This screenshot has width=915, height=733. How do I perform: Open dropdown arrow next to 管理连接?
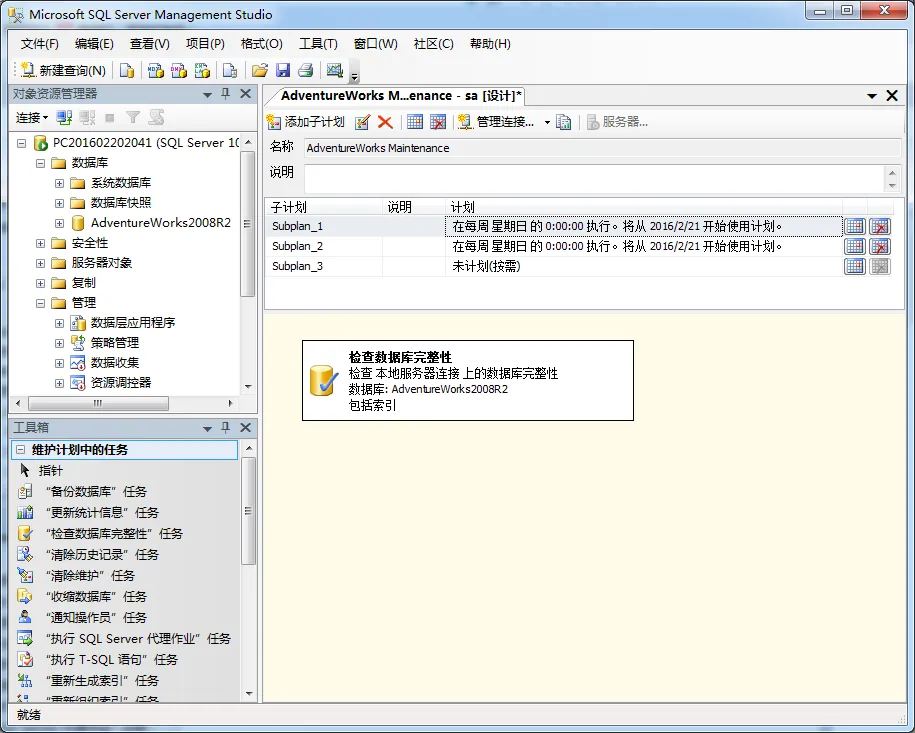(547, 123)
